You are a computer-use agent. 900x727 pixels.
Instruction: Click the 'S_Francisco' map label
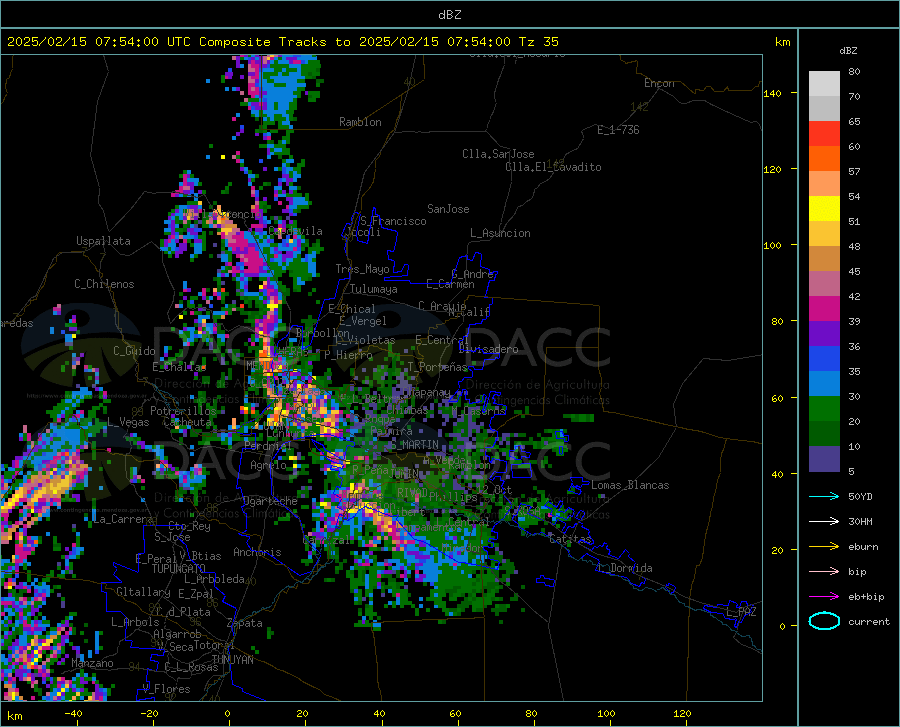click(x=393, y=221)
